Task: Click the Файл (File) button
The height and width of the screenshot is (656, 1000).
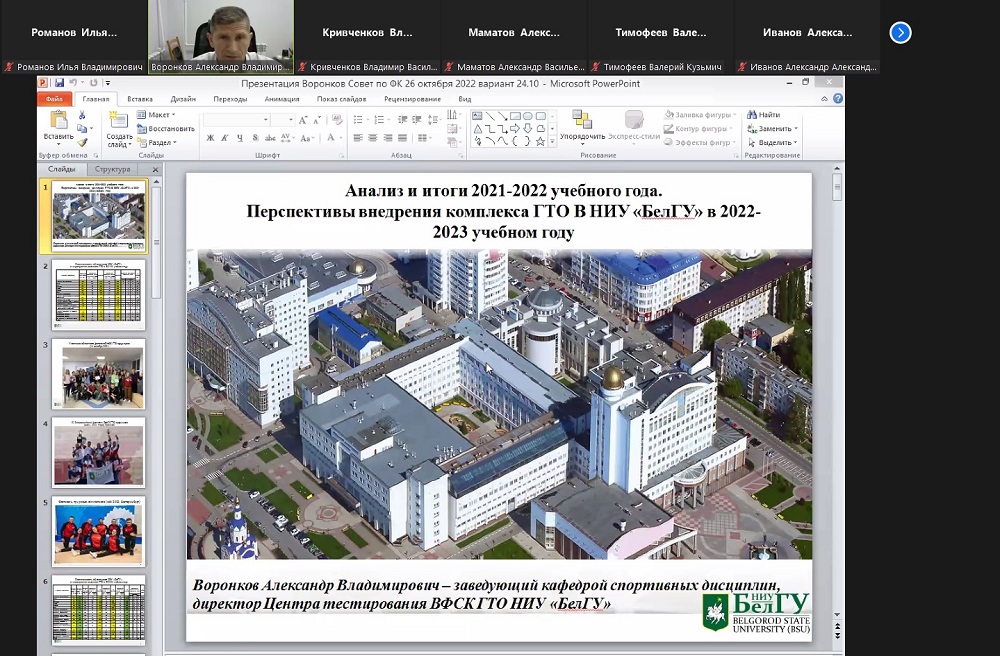Action: (54, 99)
